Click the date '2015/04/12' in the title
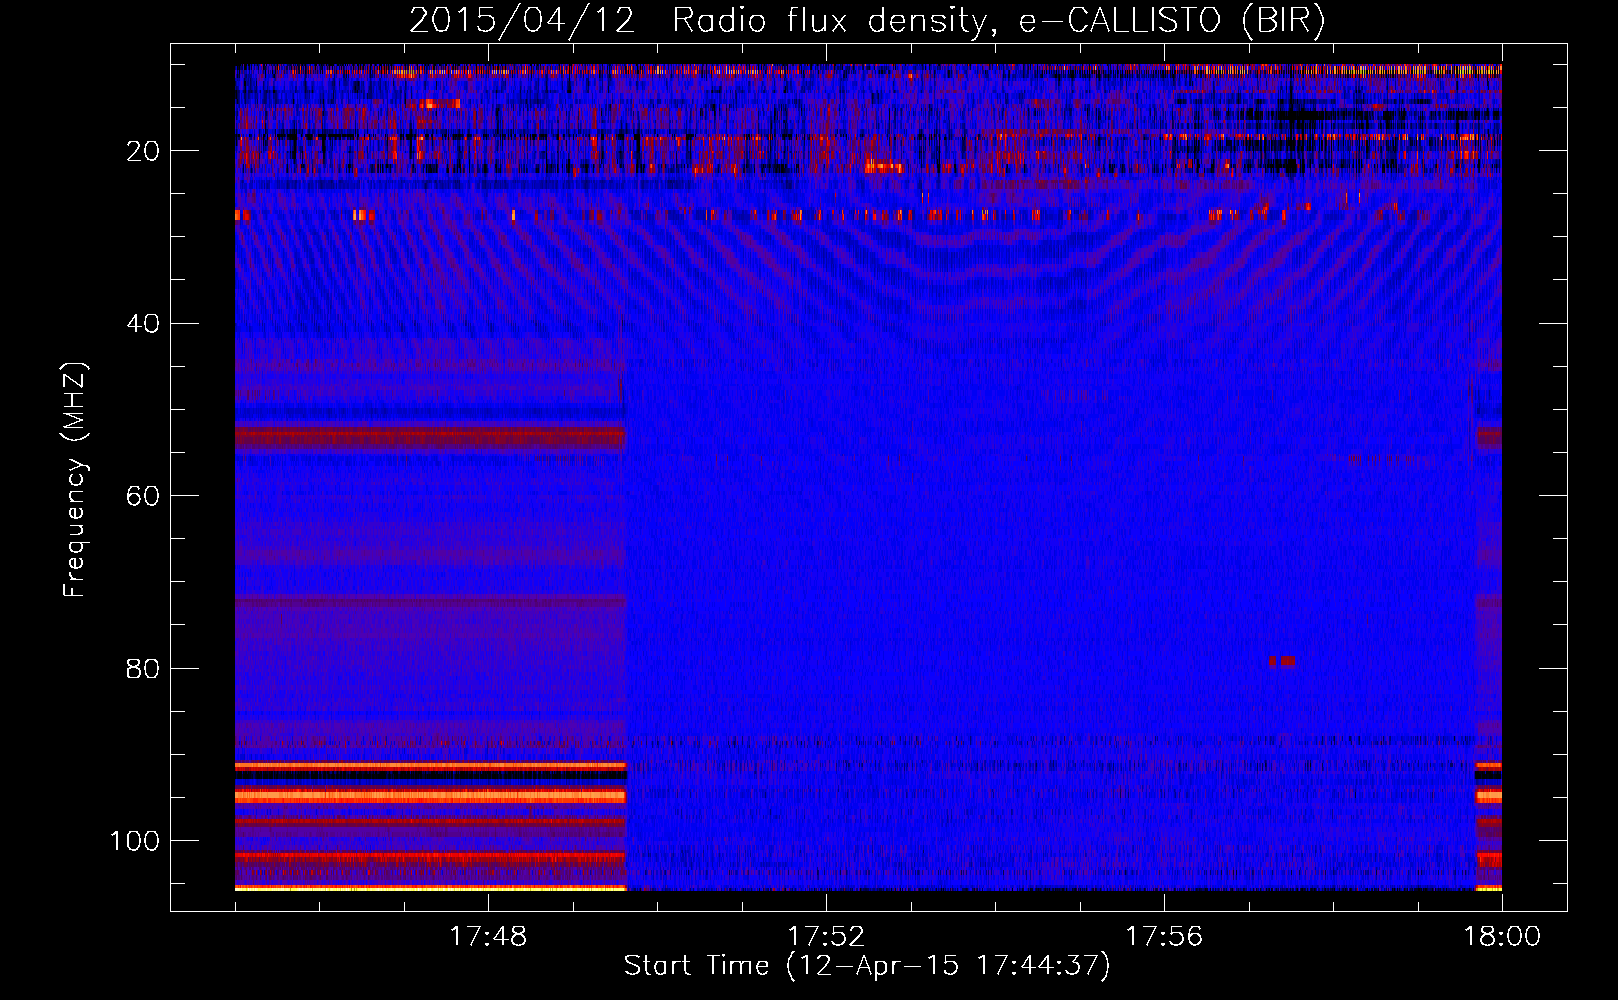This screenshot has width=1618, height=1000. pyautogui.click(x=521, y=20)
